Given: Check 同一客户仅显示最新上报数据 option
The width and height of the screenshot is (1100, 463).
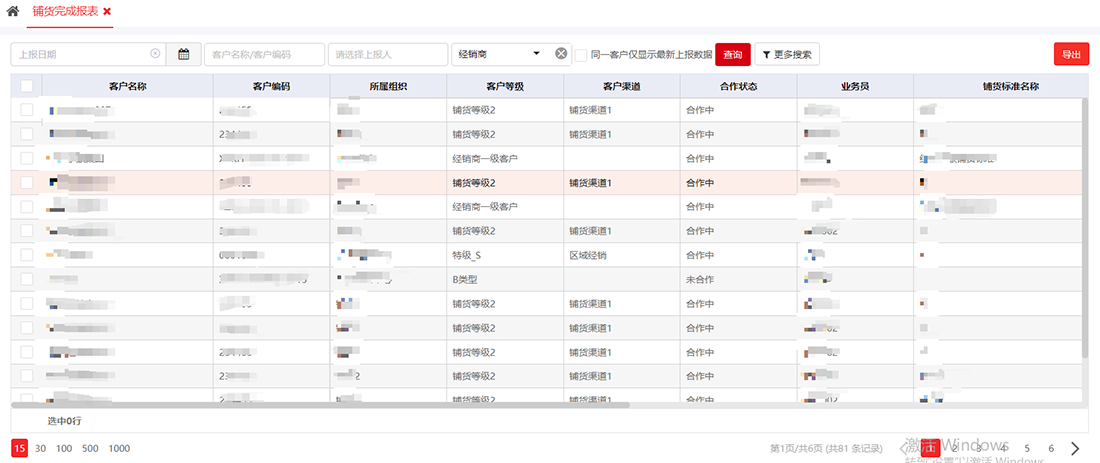Looking at the screenshot, I should [x=581, y=54].
